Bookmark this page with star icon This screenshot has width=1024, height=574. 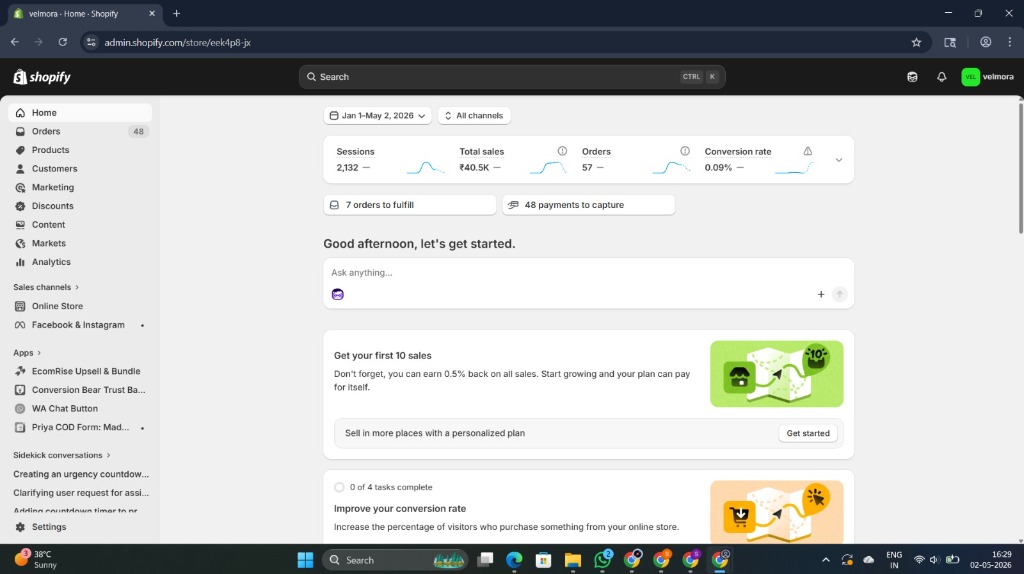pos(916,42)
